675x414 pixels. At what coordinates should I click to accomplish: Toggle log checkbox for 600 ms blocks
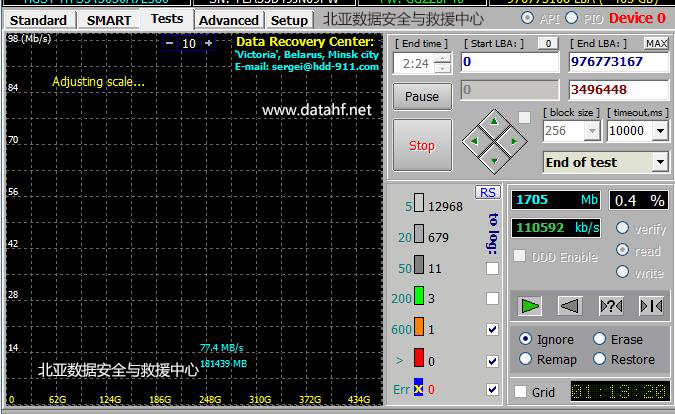pyautogui.click(x=492, y=329)
